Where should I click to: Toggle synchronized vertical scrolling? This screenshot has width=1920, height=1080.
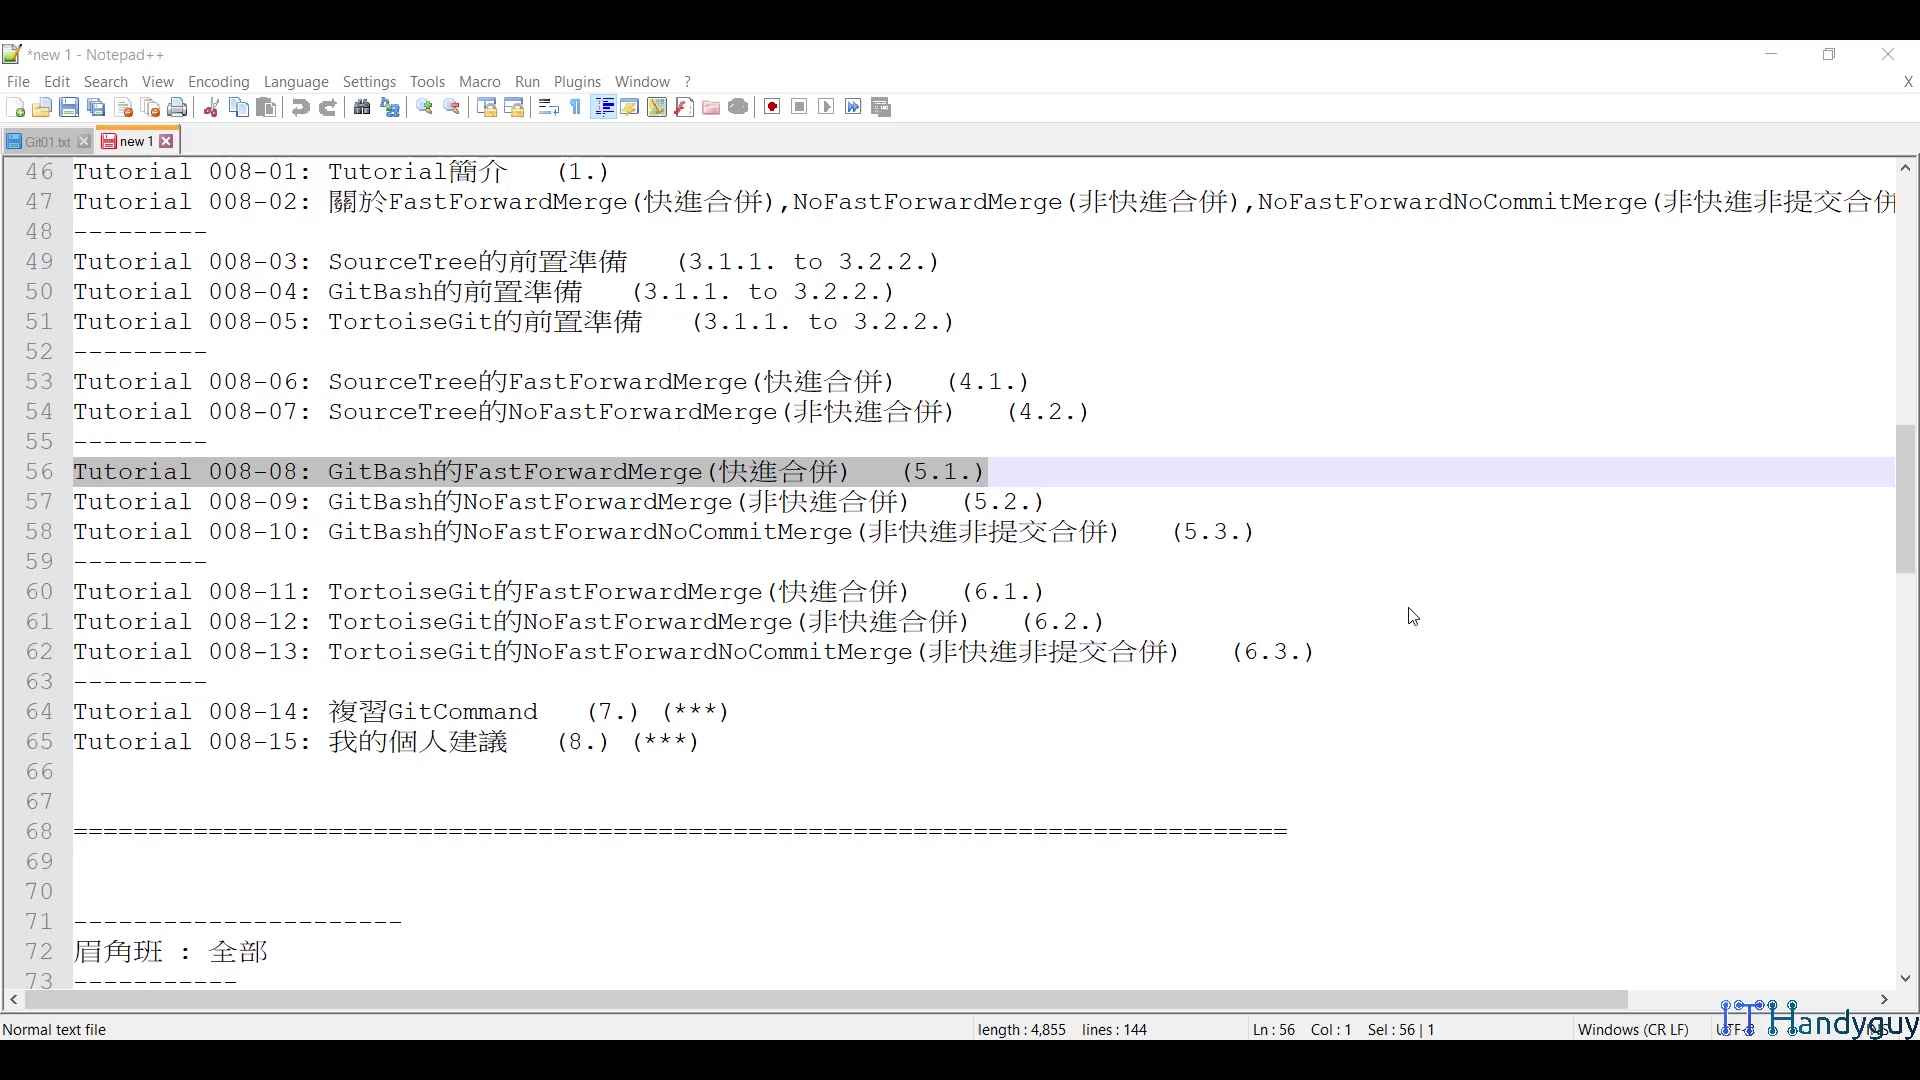pos(487,107)
